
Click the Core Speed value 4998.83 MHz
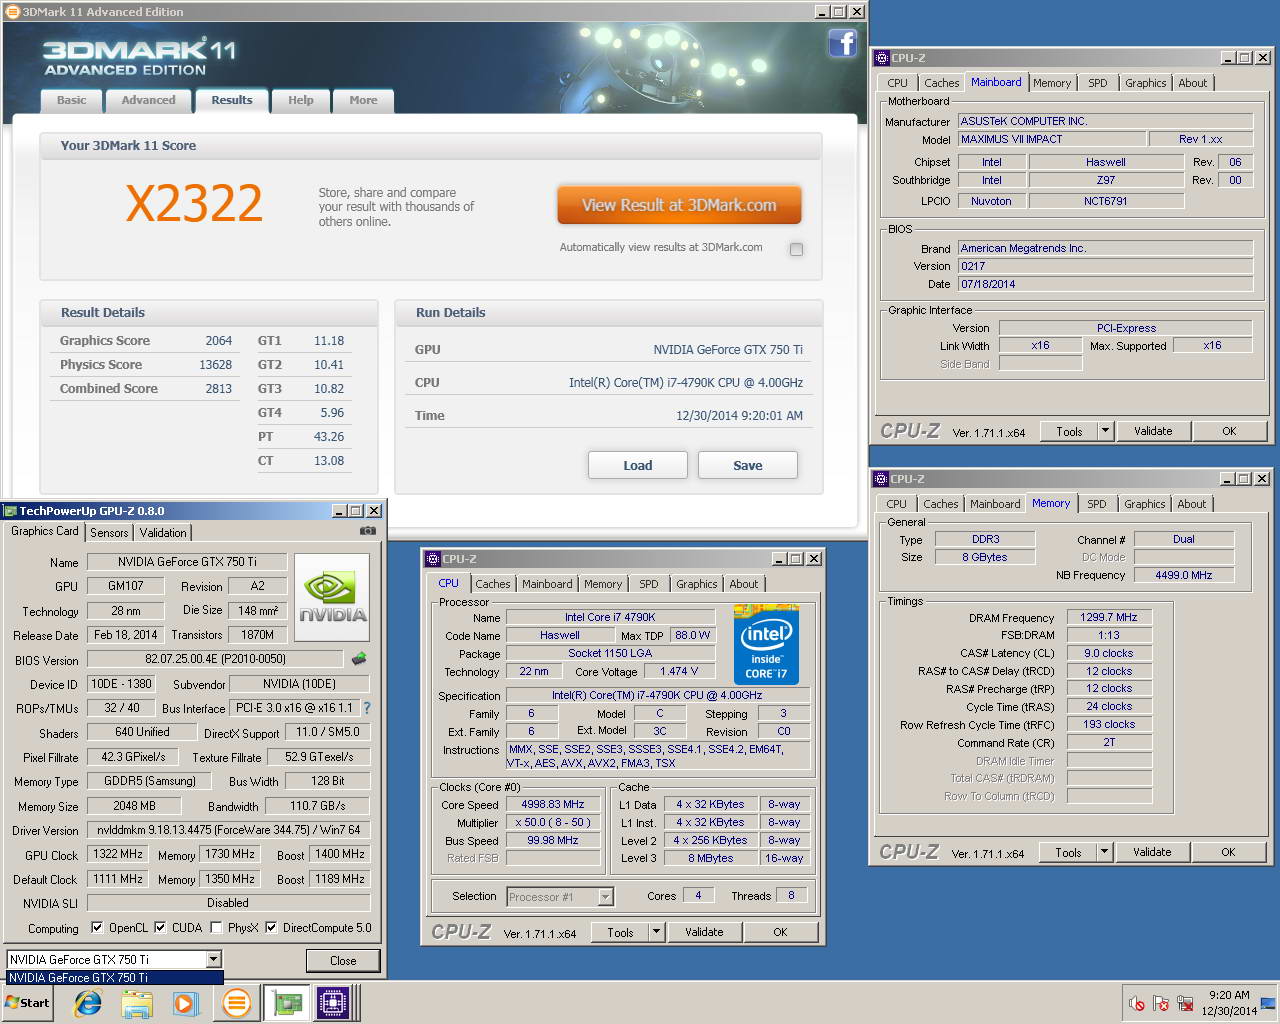pos(553,804)
